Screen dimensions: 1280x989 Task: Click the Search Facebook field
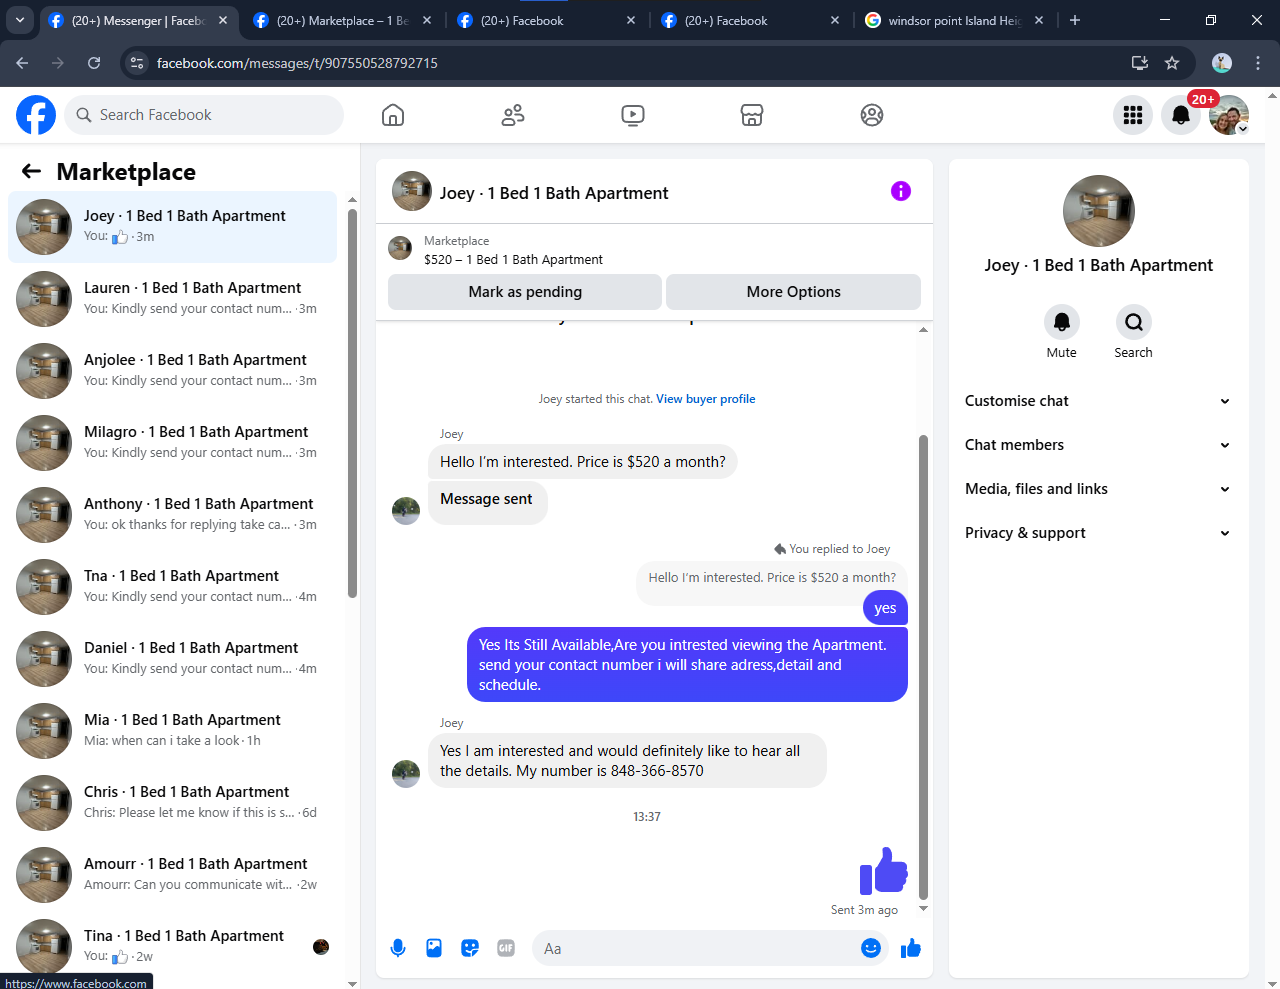click(x=204, y=115)
